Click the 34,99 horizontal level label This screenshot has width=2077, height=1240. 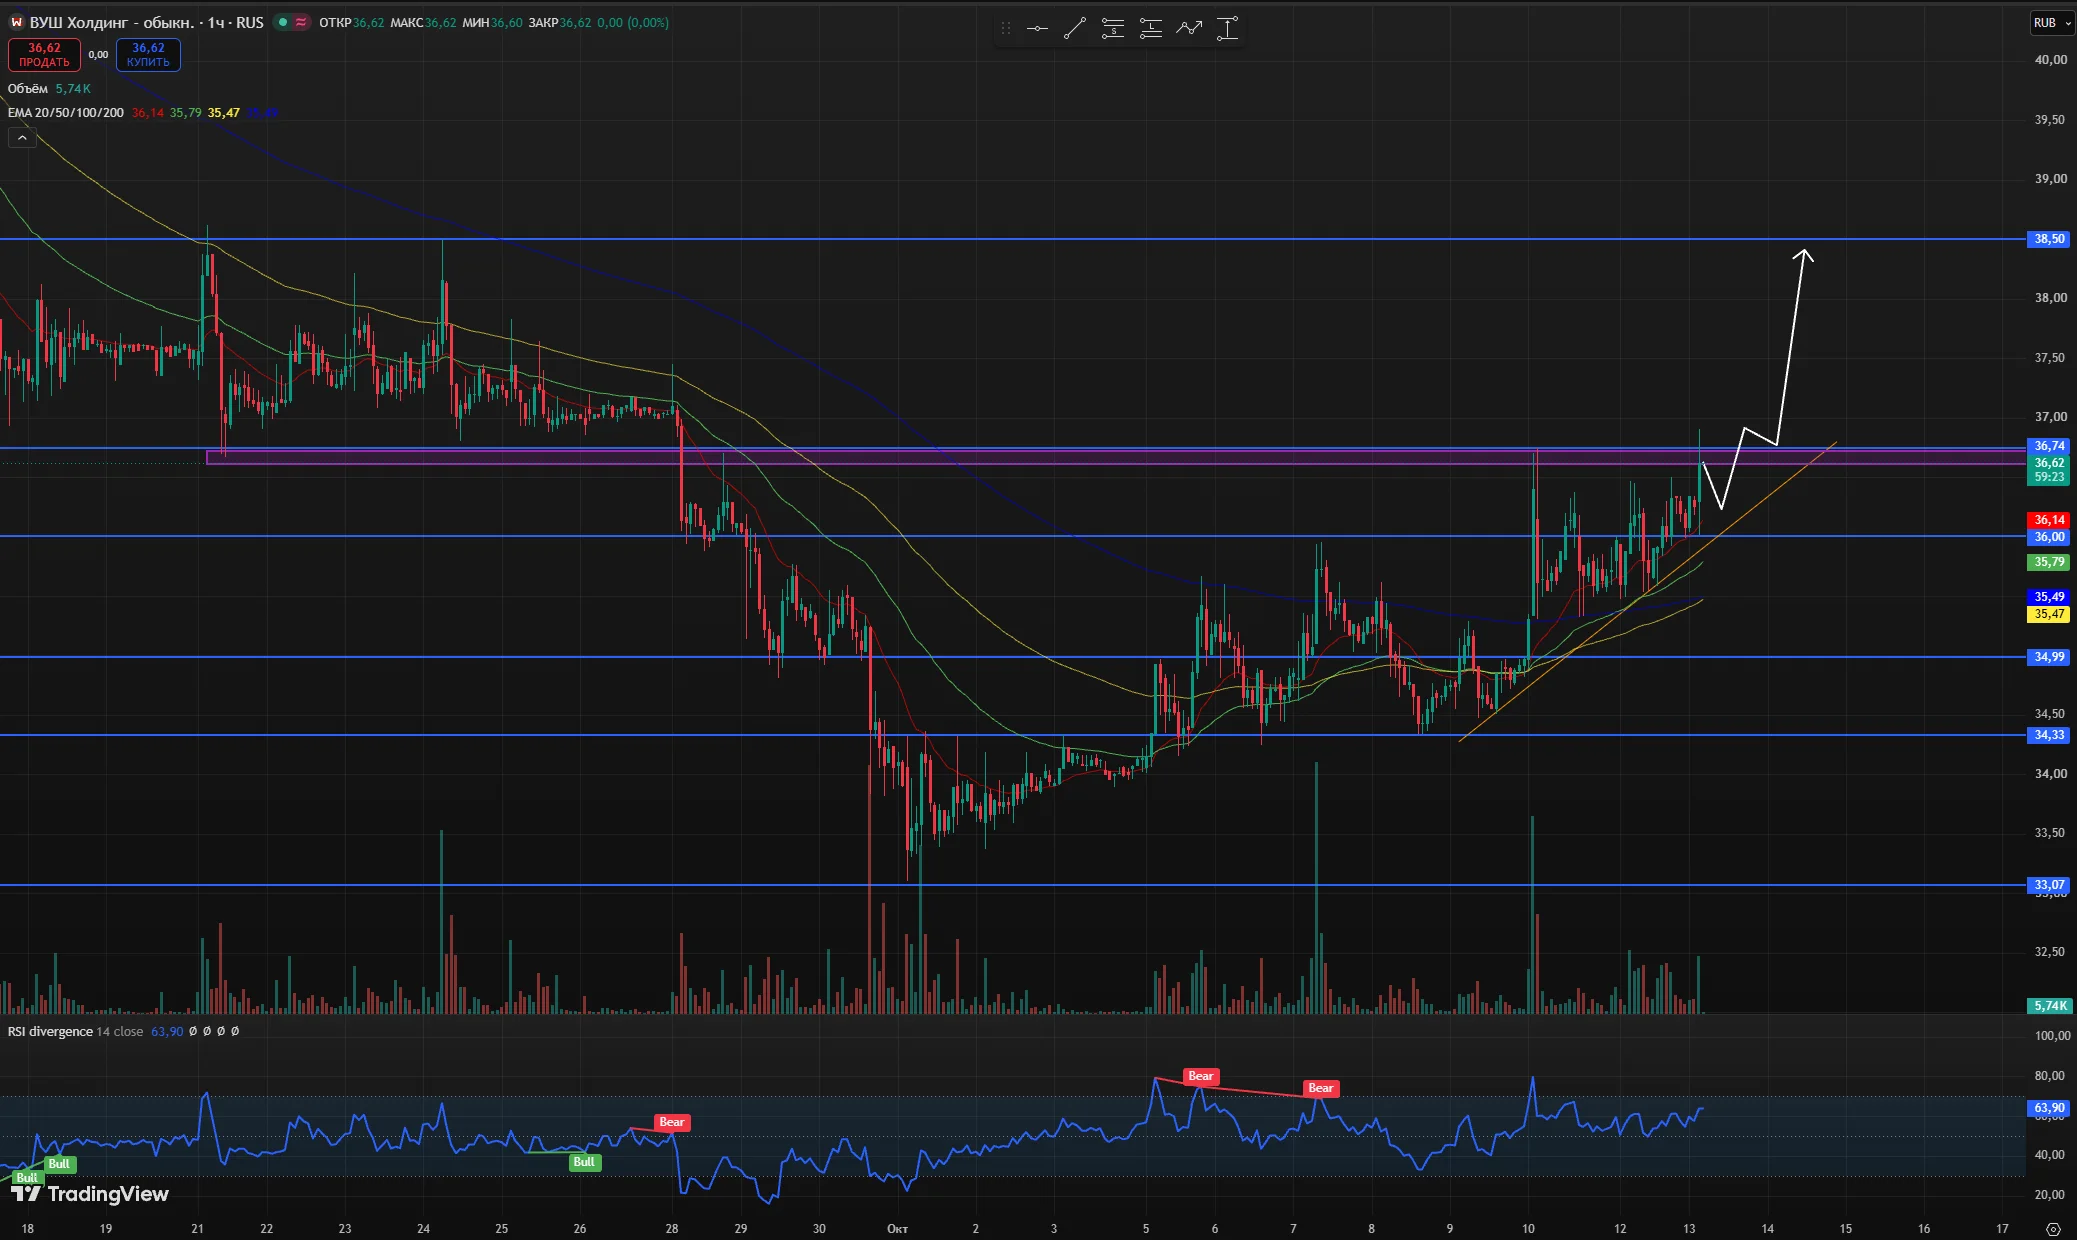[2049, 657]
